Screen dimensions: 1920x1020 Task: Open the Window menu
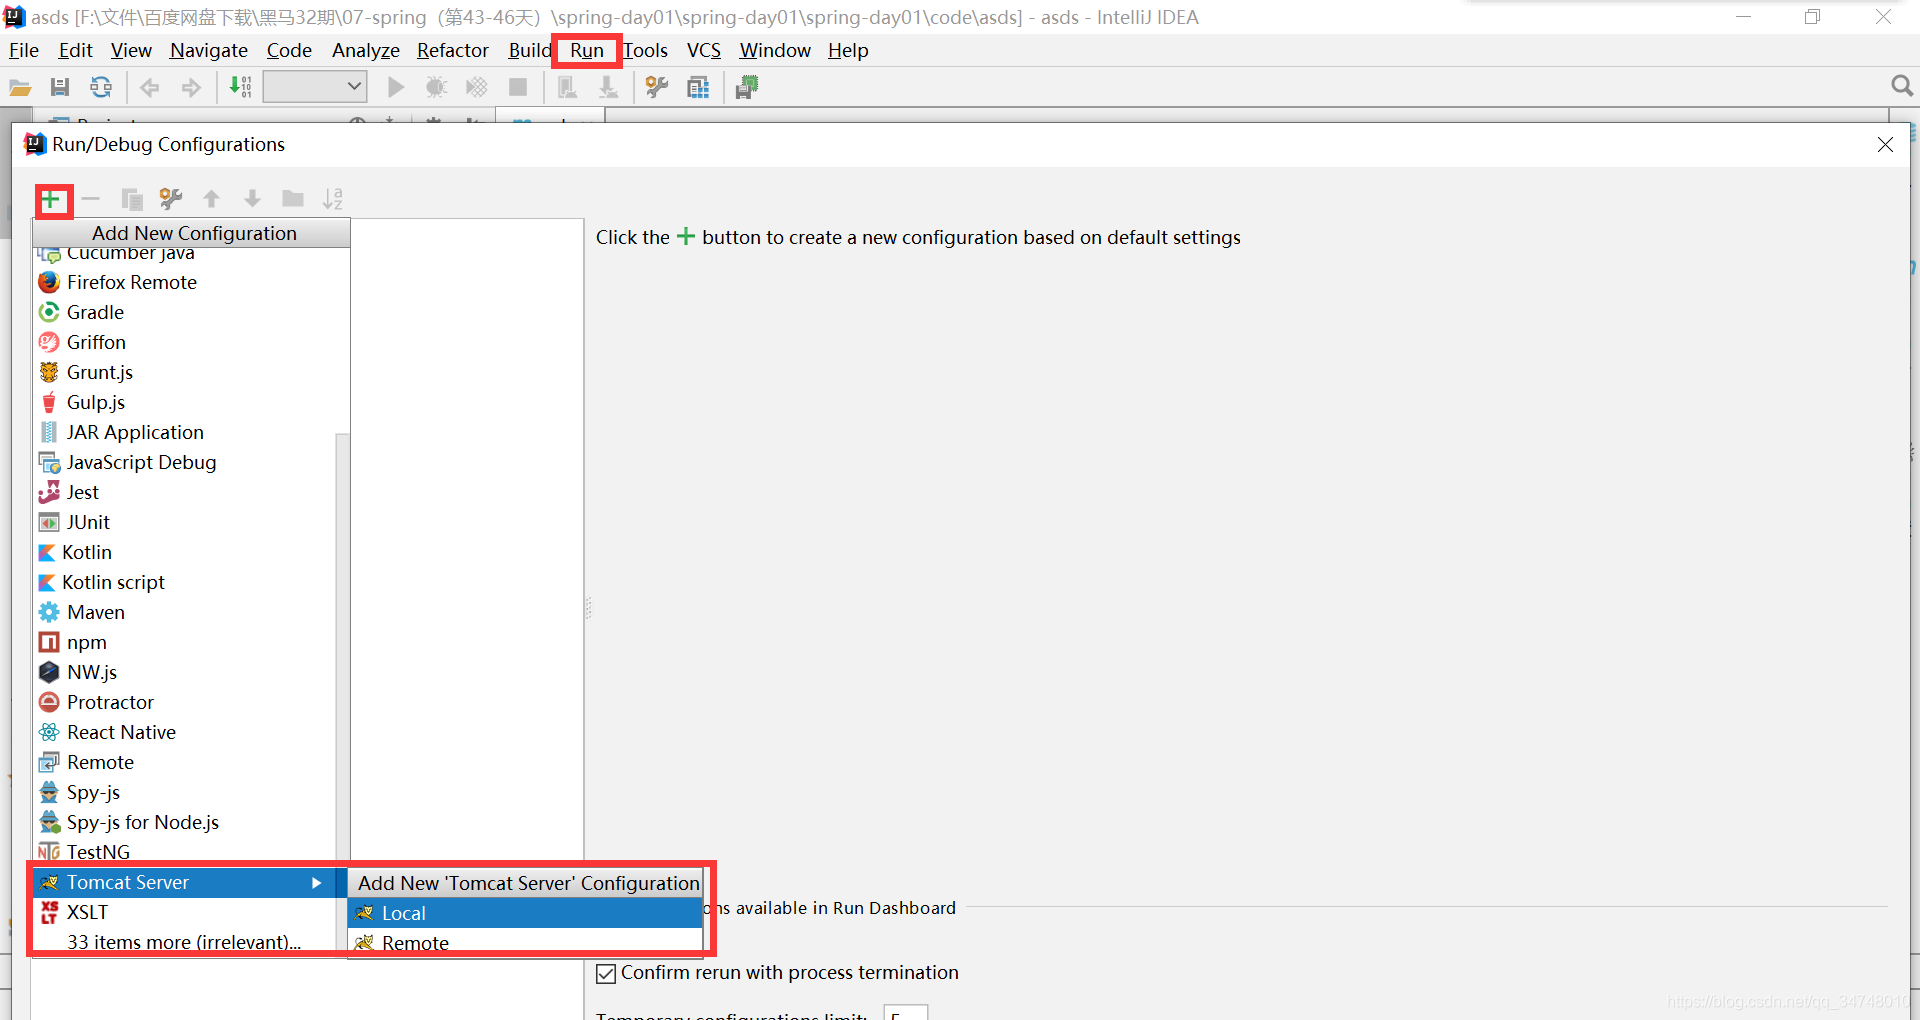pos(775,50)
